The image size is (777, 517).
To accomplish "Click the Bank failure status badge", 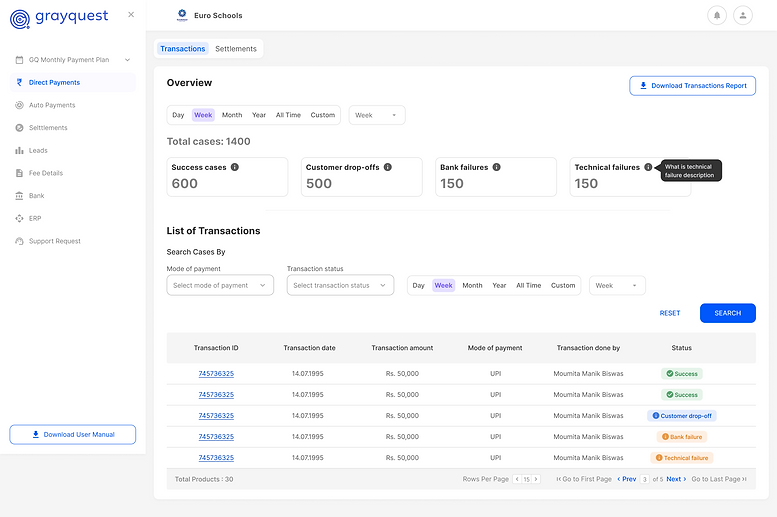I will pos(682,437).
